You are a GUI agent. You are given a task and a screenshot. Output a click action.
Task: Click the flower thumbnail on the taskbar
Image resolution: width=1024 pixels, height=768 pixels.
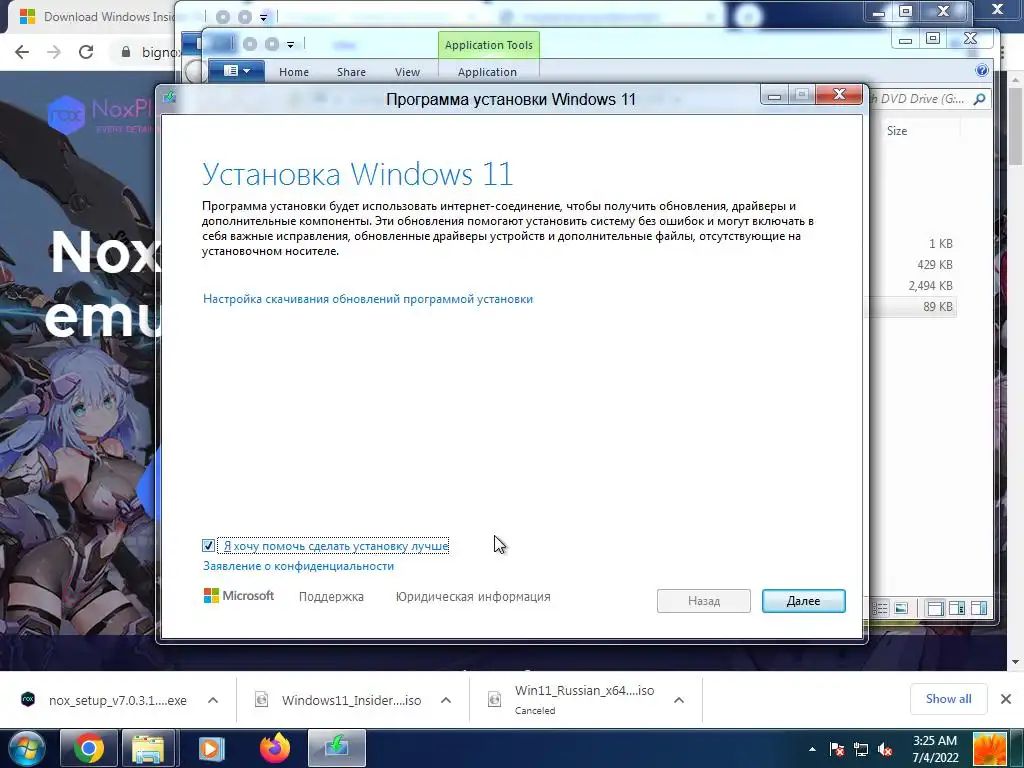pyautogui.click(x=990, y=748)
